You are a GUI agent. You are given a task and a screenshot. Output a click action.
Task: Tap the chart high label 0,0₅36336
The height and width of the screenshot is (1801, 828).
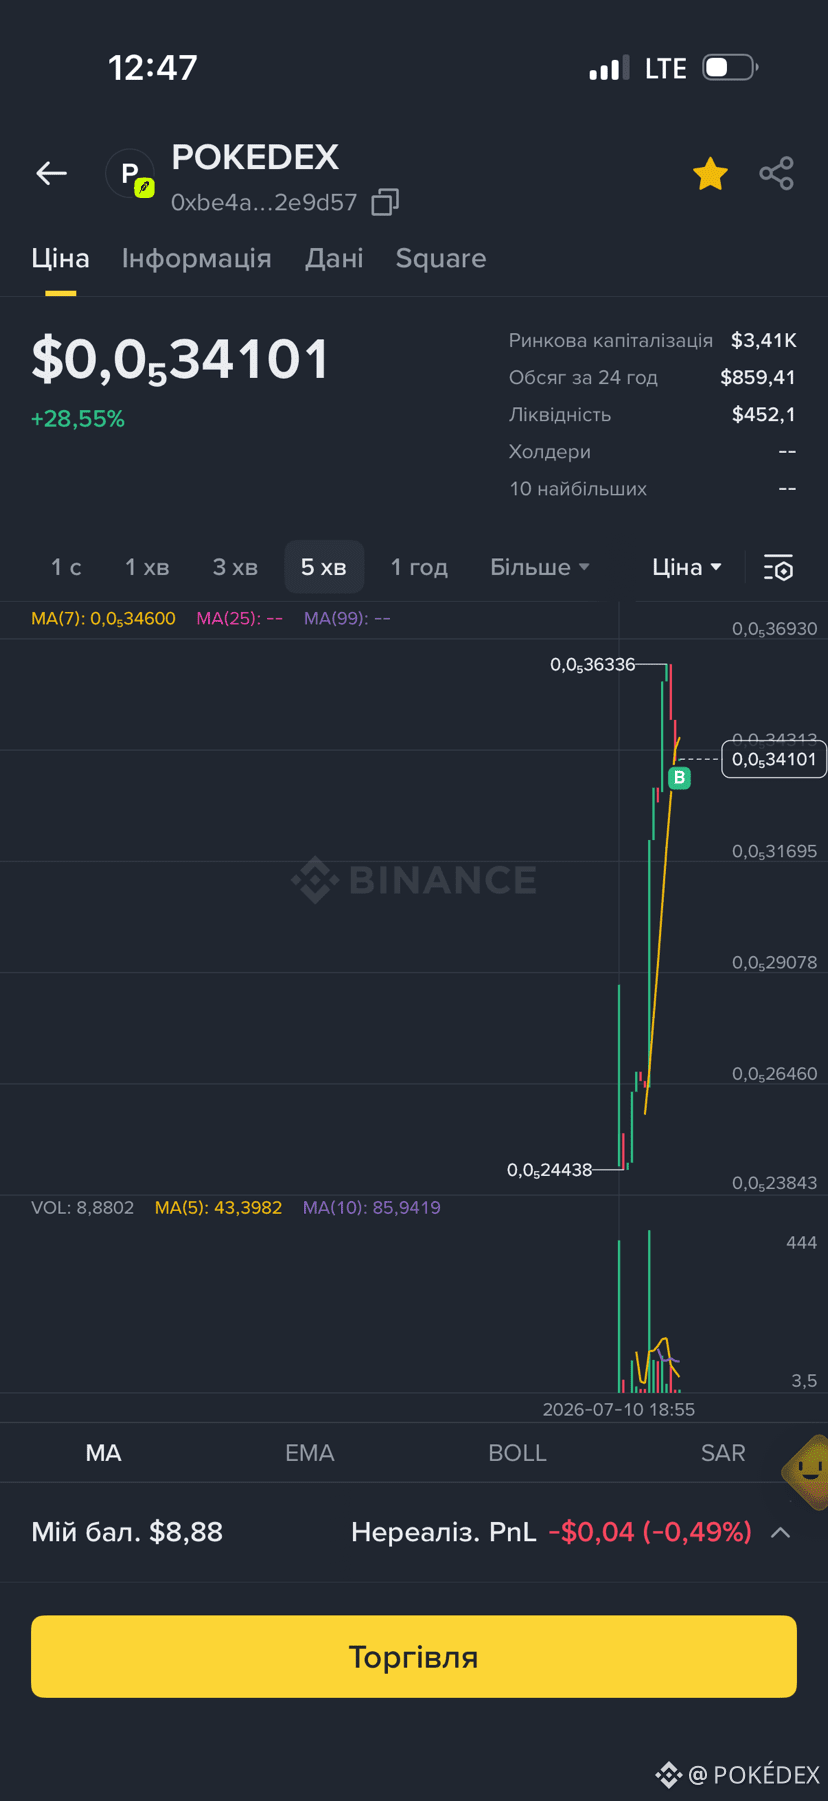click(593, 664)
